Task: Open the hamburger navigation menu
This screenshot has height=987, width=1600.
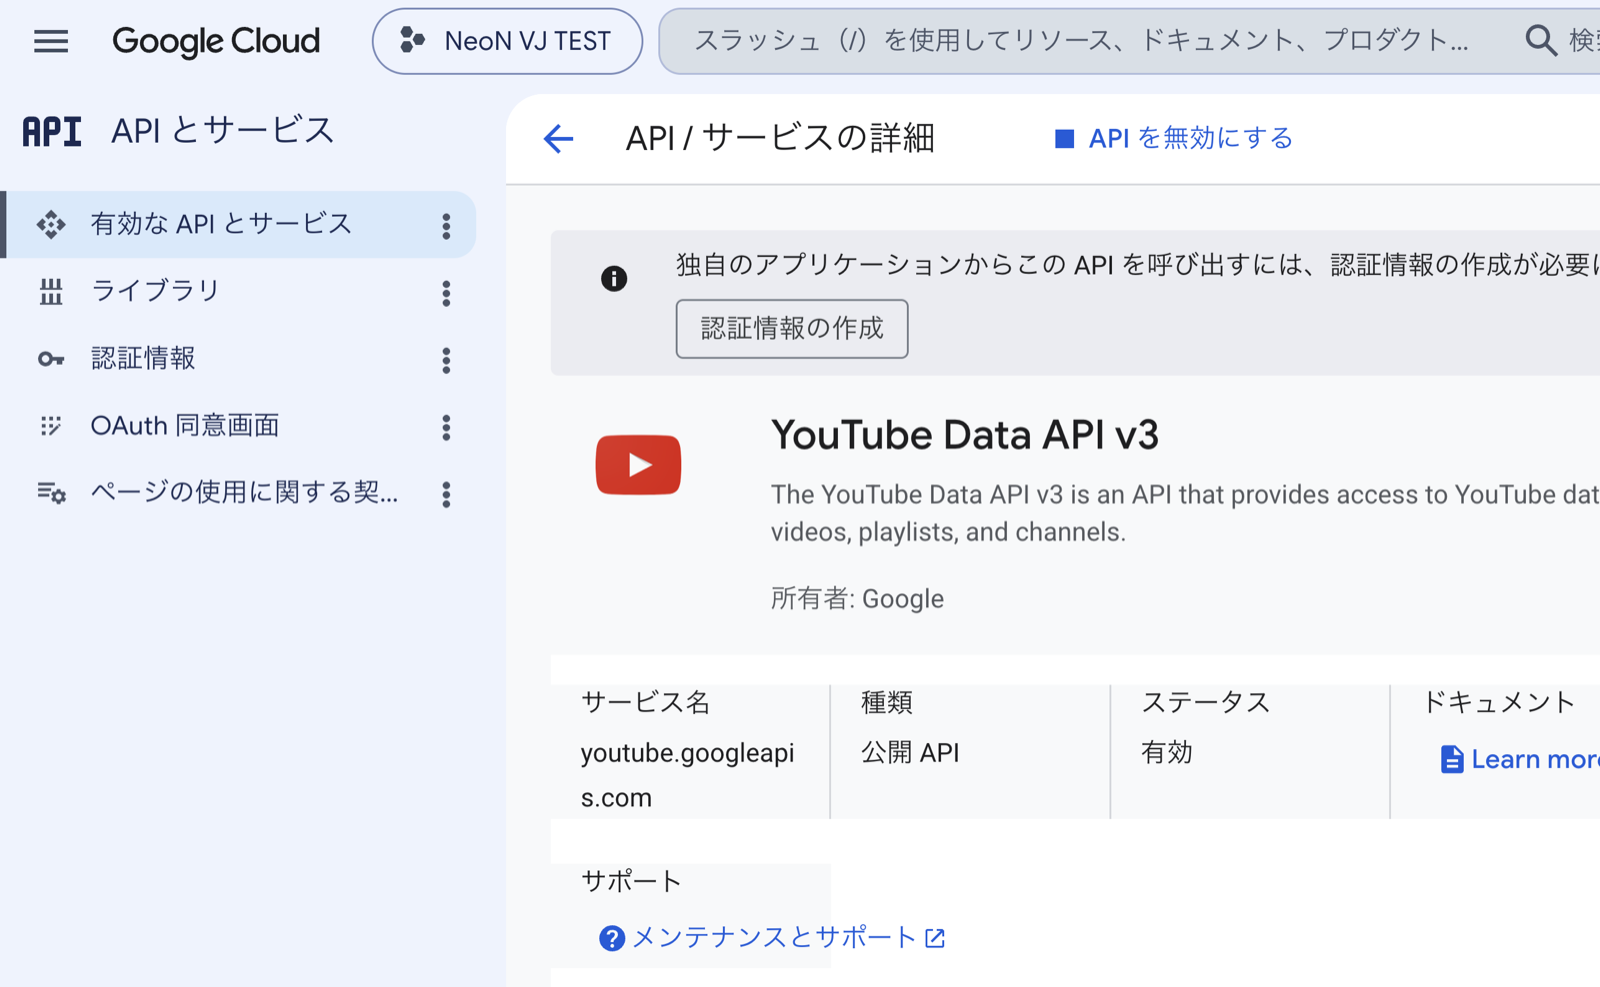Action: click(51, 41)
